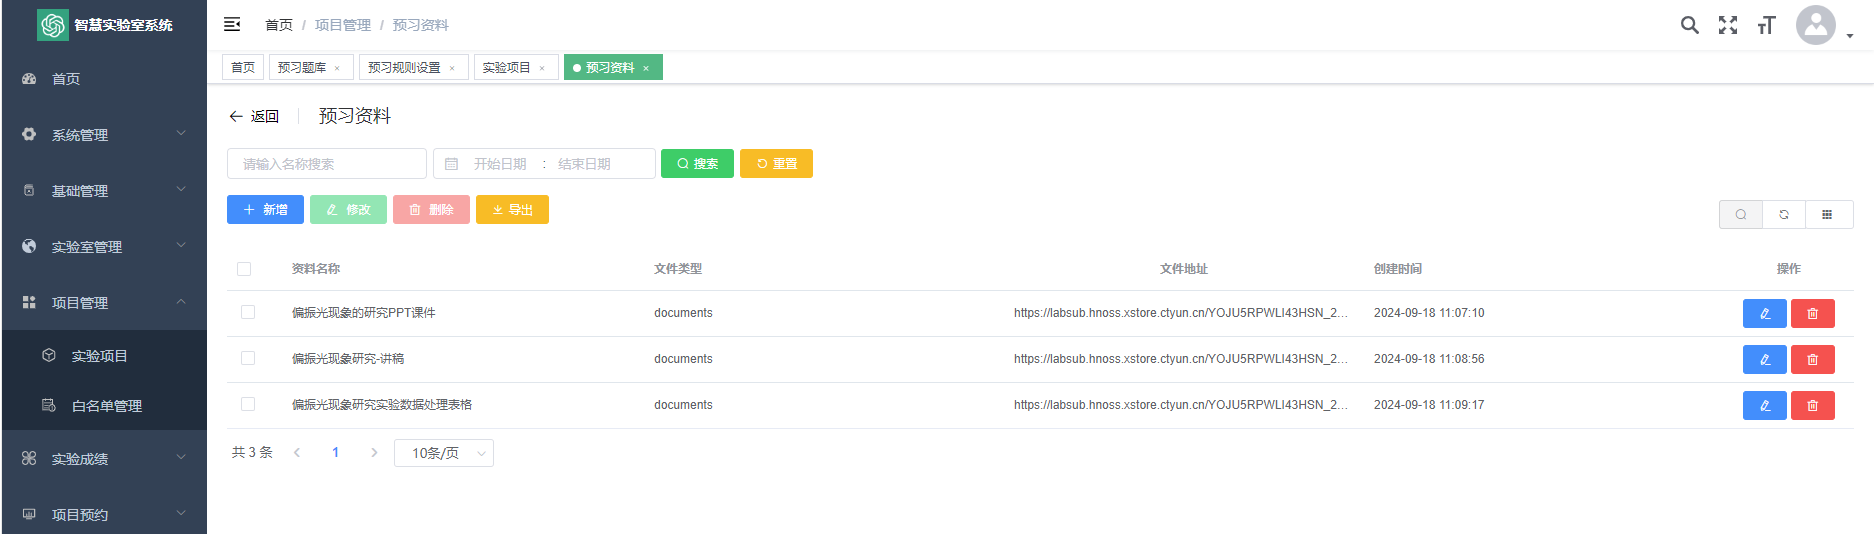Click delete icon for 偏振光现象研究-讲稿 row
Screen dimensions: 1874x534
pos(1812,360)
